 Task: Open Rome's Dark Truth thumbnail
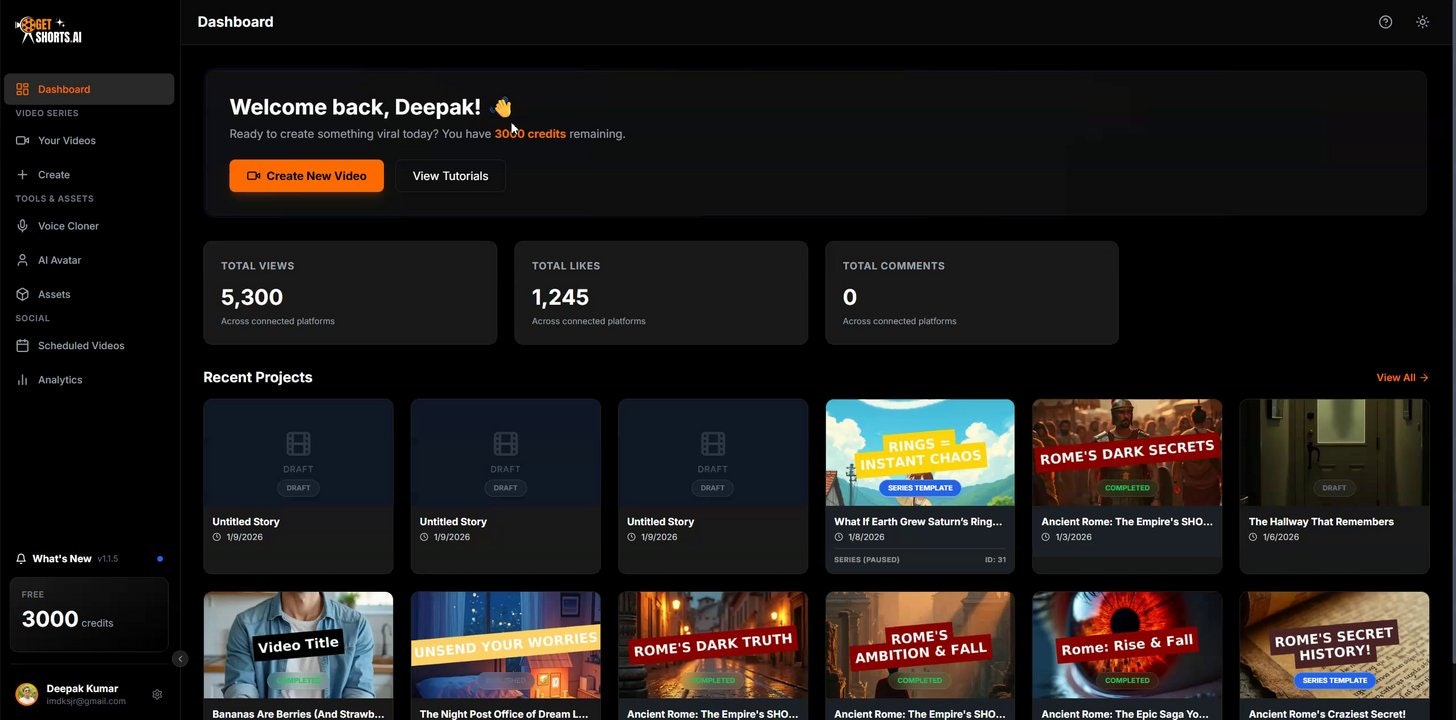coord(712,645)
